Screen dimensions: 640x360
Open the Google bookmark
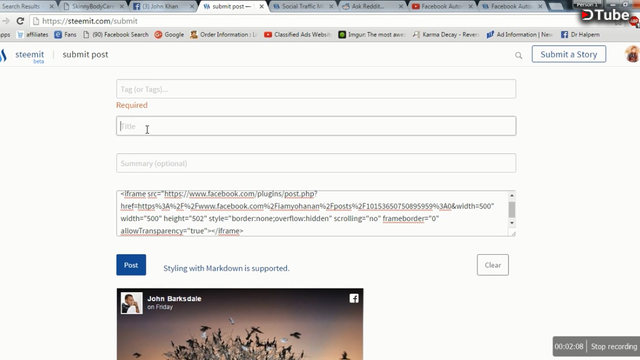coord(169,35)
